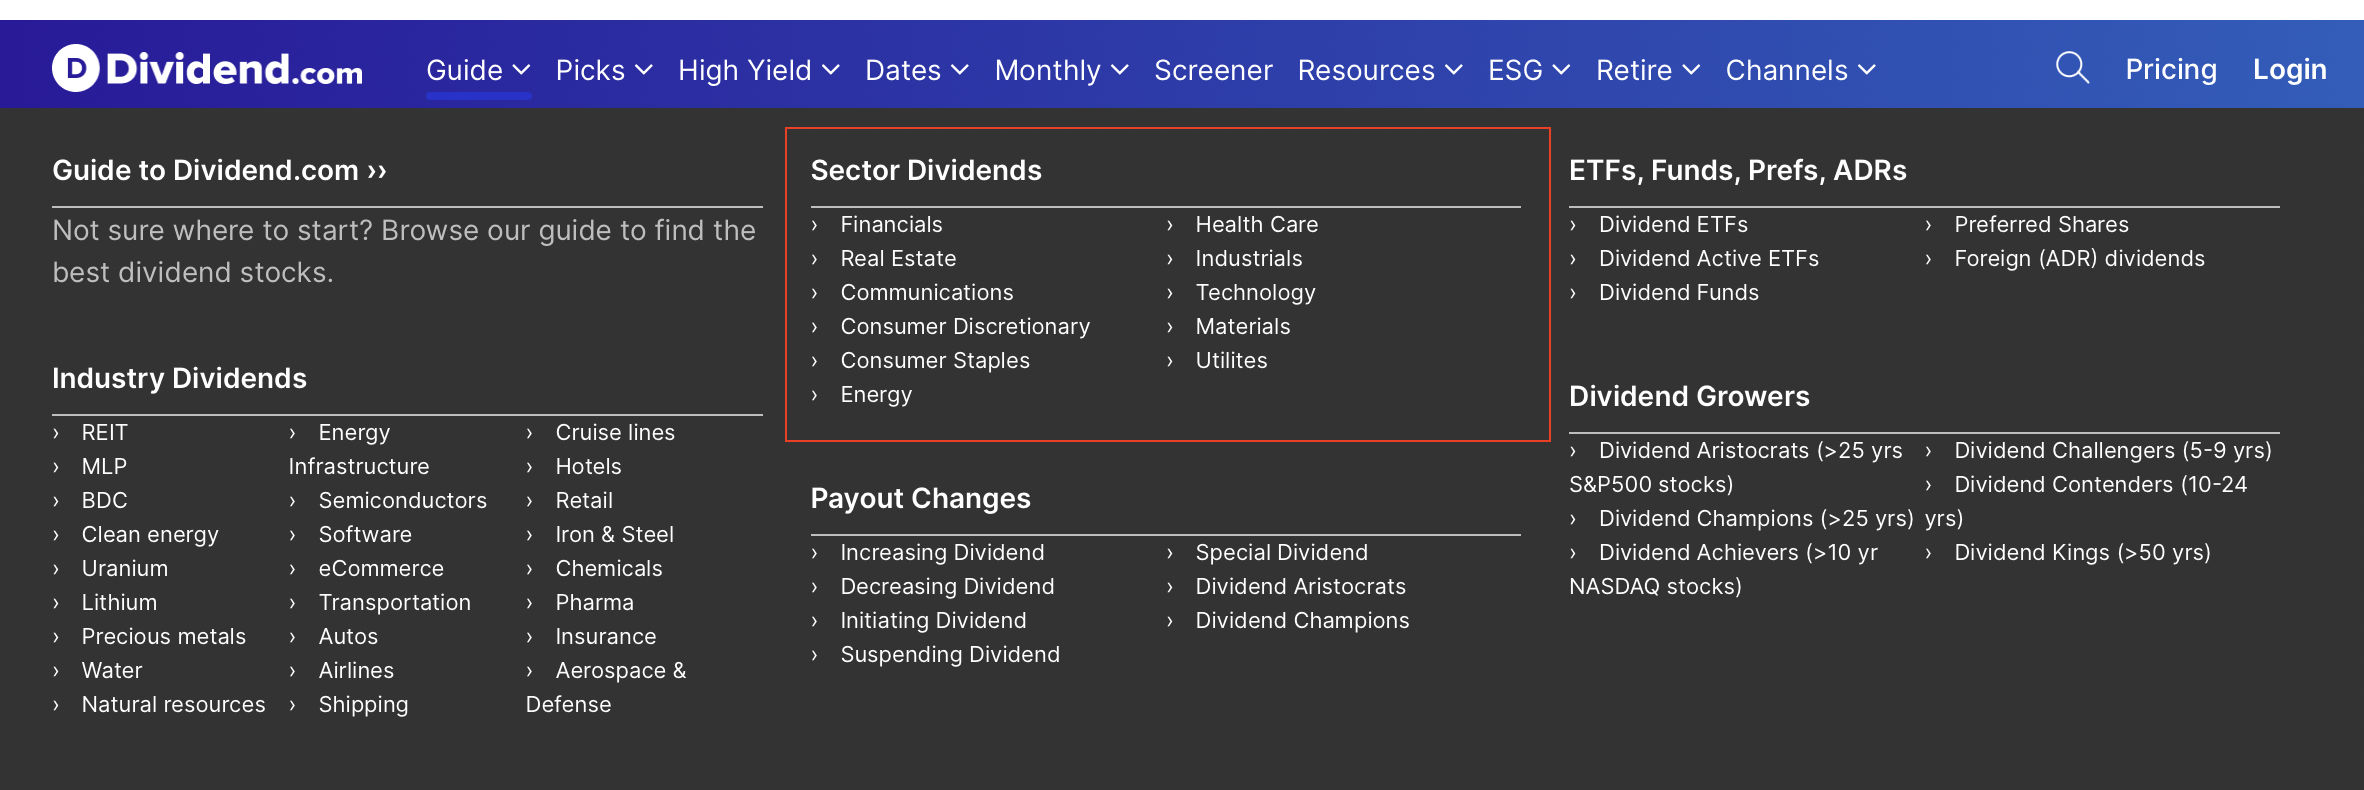The height and width of the screenshot is (790, 2364).
Task: Select Decreasing Dividend
Action: point(947,586)
